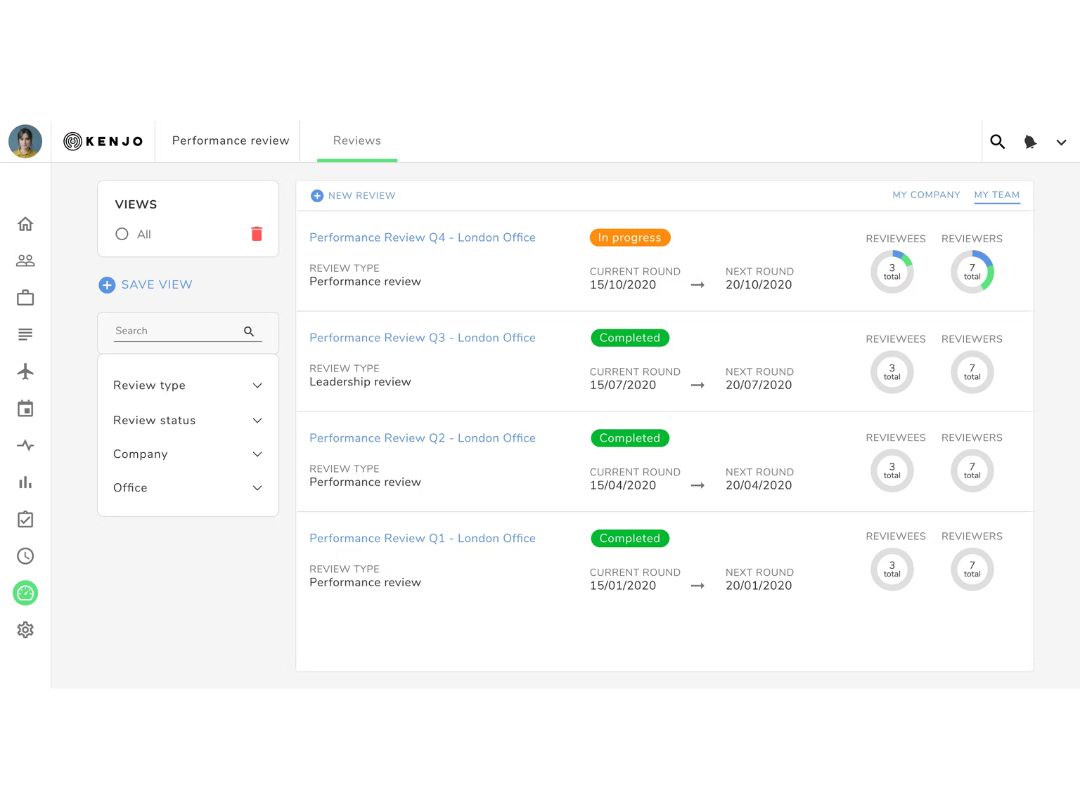Open the pulse activity icon in sidebar

point(25,445)
